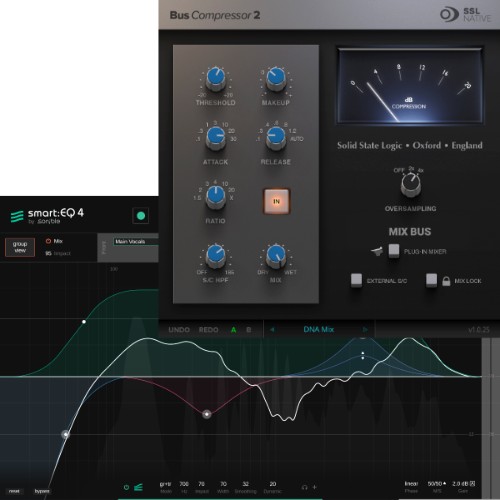Image resolution: width=500 pixels, height=500 pixels.
Task: Open group view in smart:EQ
Action: pos(20,247)
